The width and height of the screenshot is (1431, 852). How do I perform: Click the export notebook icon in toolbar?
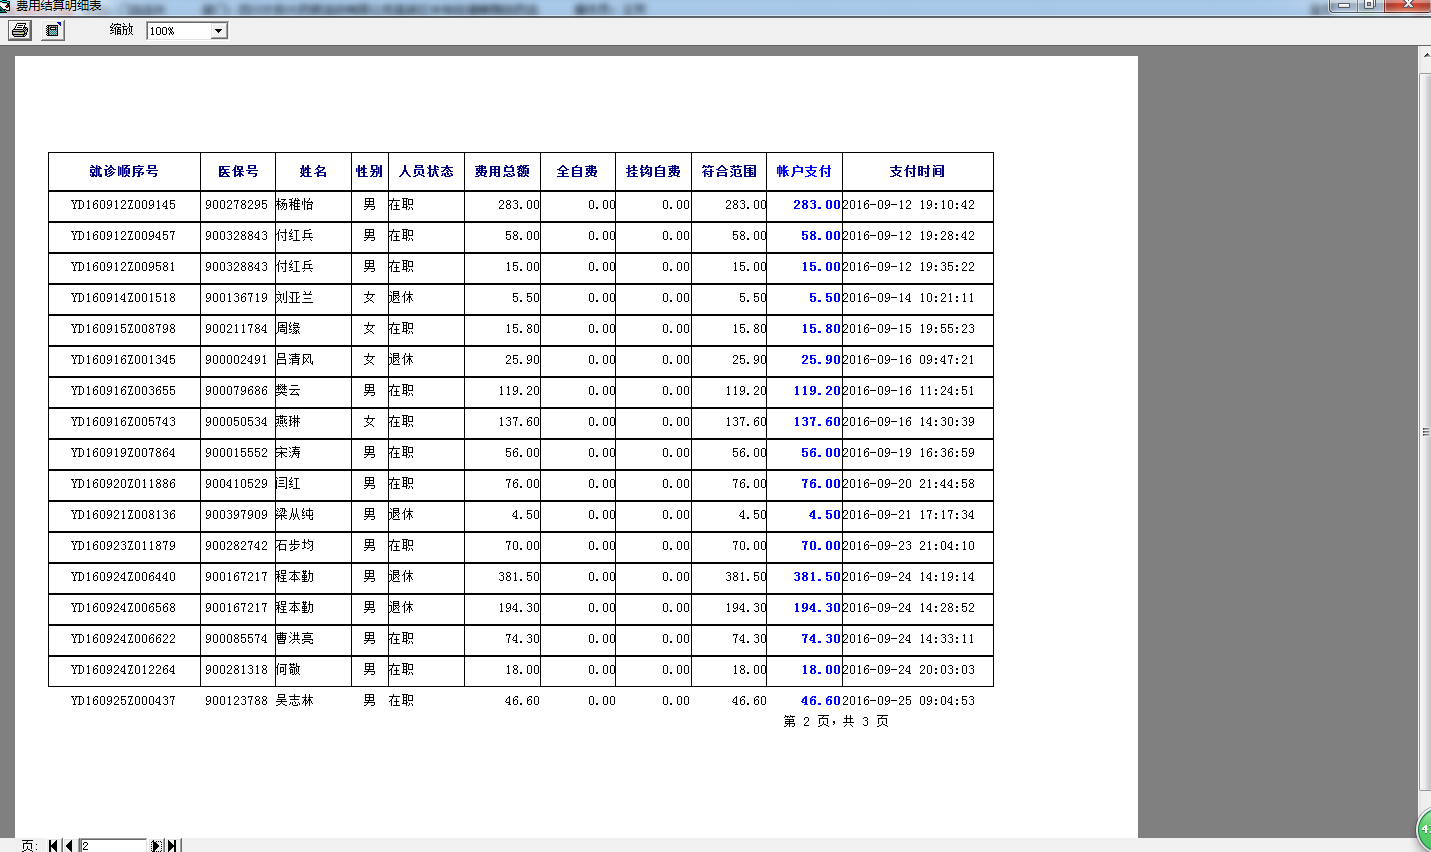coord(53,30)
